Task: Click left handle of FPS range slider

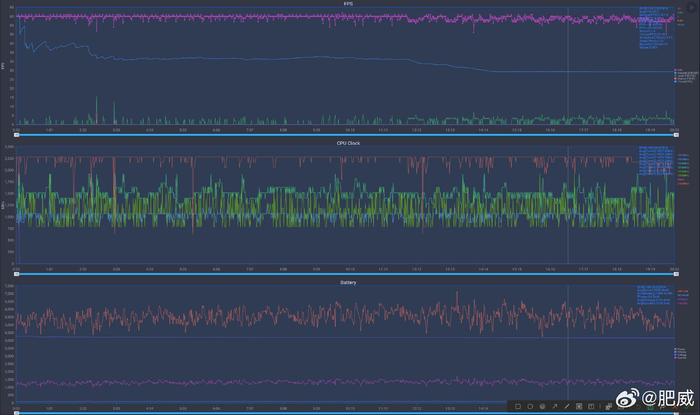Action: pyautogui.click(x=17, y=135)
